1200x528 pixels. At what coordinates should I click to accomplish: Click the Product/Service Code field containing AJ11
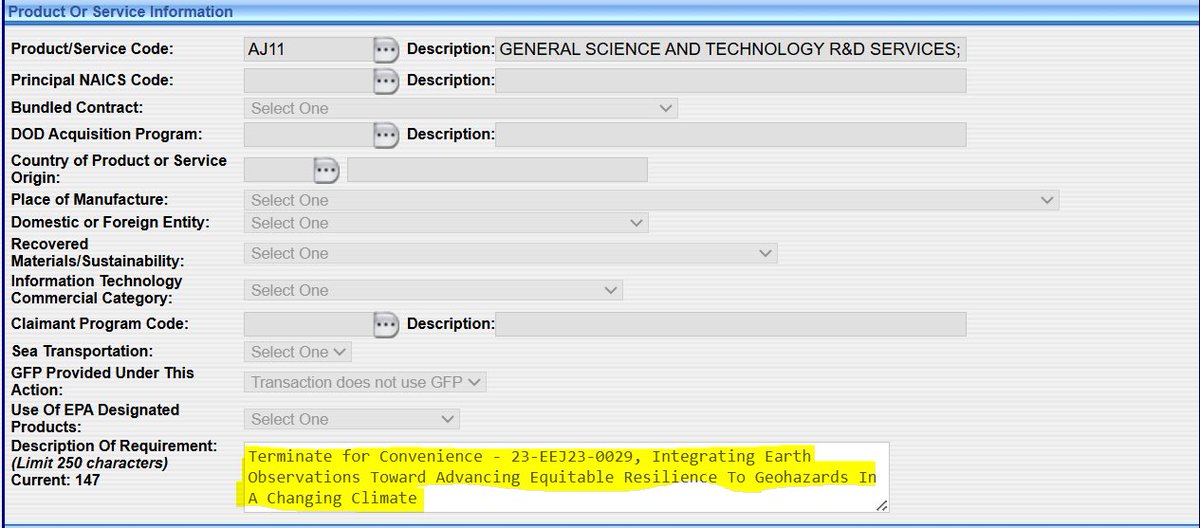point(308,50)
